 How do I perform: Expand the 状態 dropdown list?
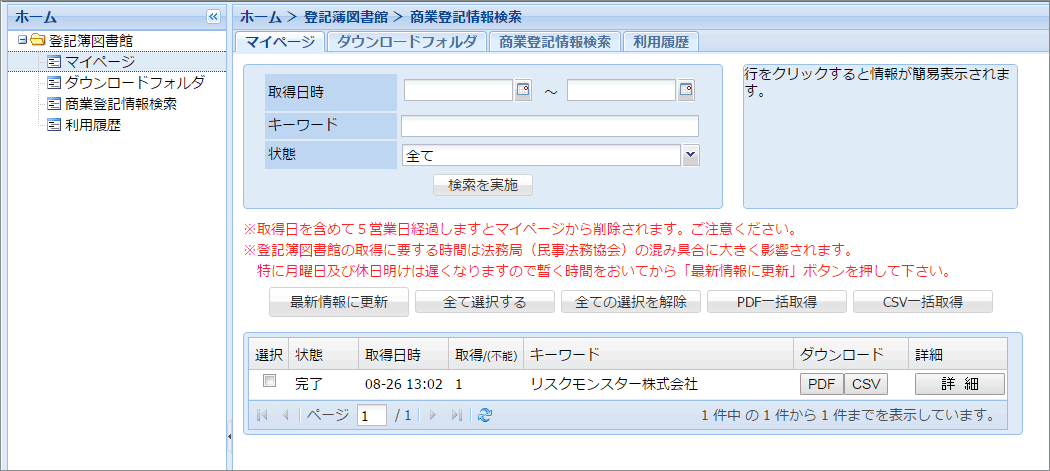(690, 155)
